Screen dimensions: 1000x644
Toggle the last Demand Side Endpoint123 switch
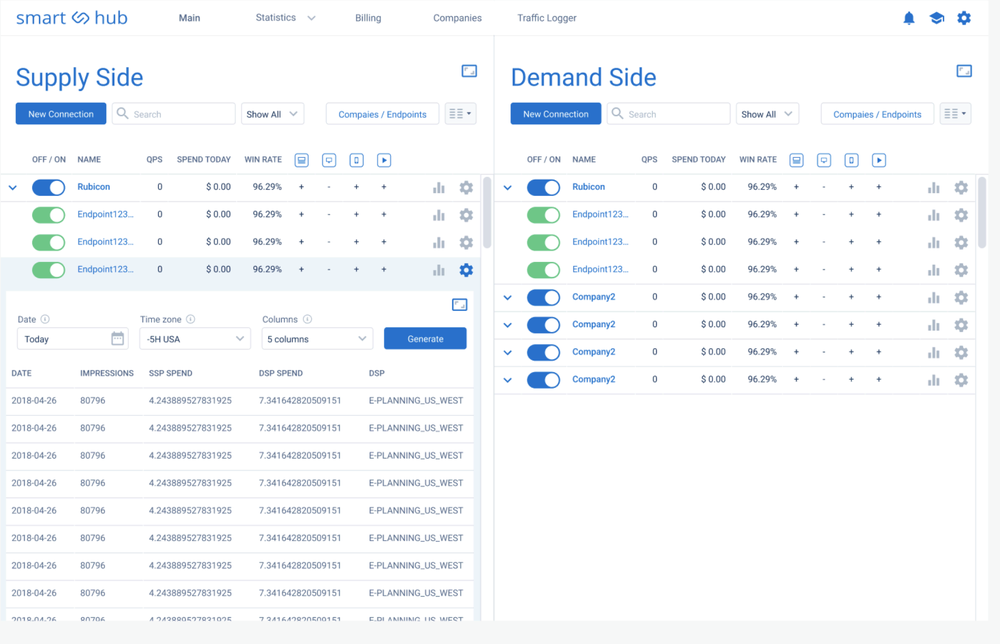point(543,270)
